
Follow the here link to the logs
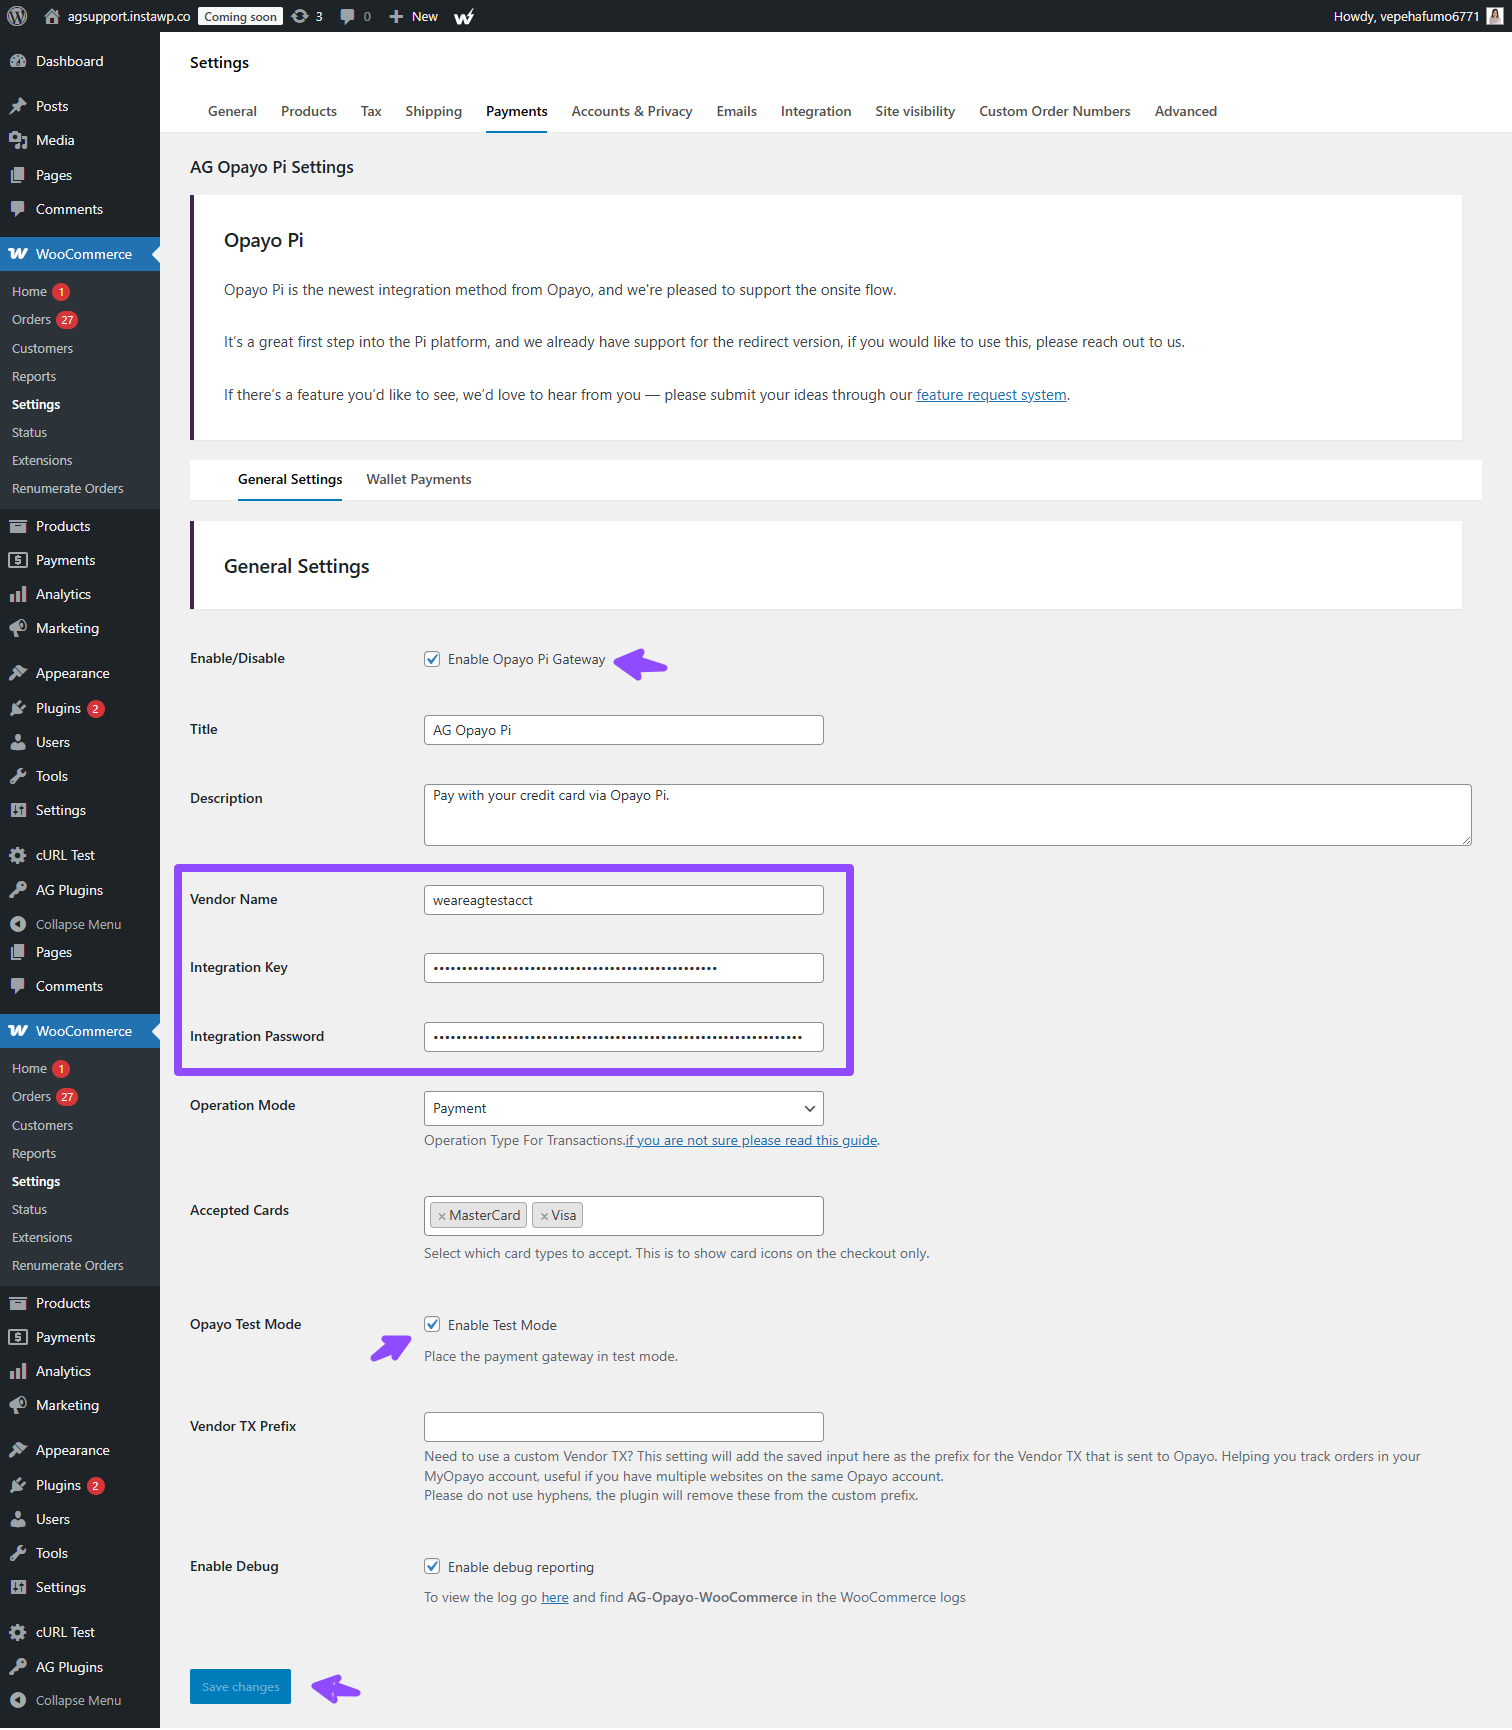click(555, 1597)
